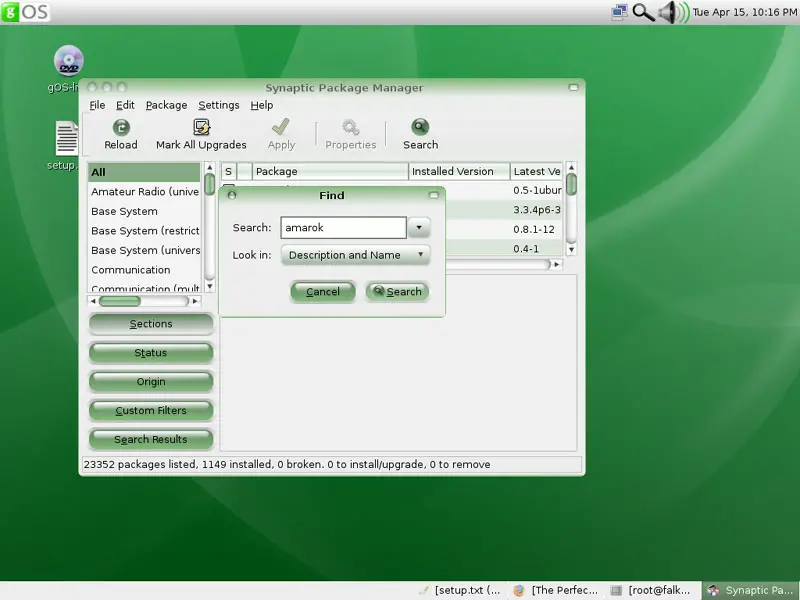Switch to the root@falk terminal taskbar item

(x=651, y=590)
